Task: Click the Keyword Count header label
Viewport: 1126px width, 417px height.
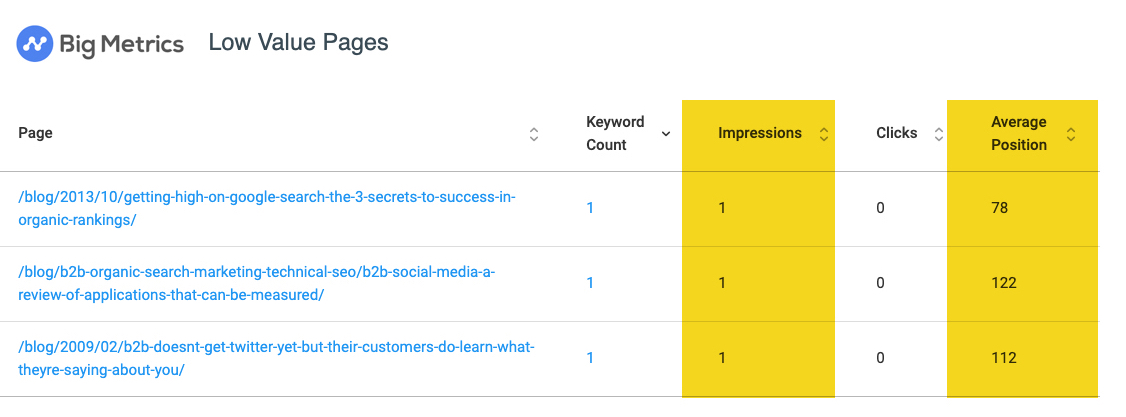Action: tap(615, 133)
